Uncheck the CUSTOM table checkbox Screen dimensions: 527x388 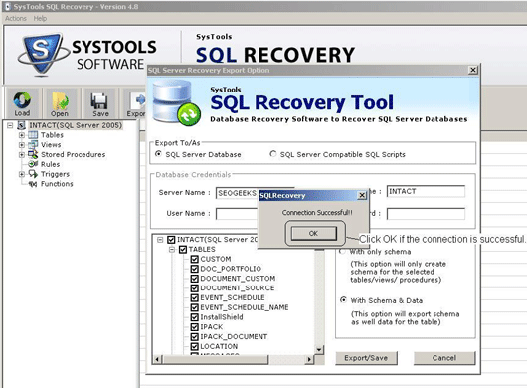click(x=195, y=259)
